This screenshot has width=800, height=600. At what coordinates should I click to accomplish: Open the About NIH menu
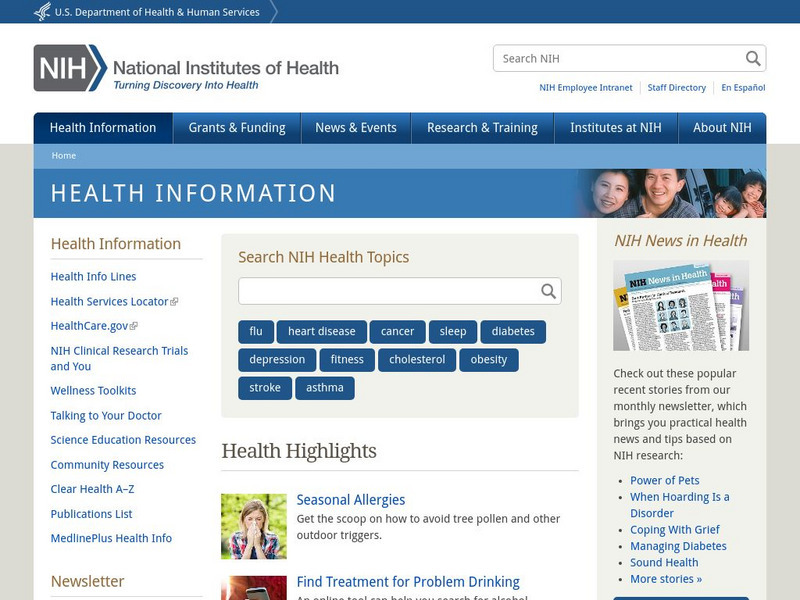point(722,128)
